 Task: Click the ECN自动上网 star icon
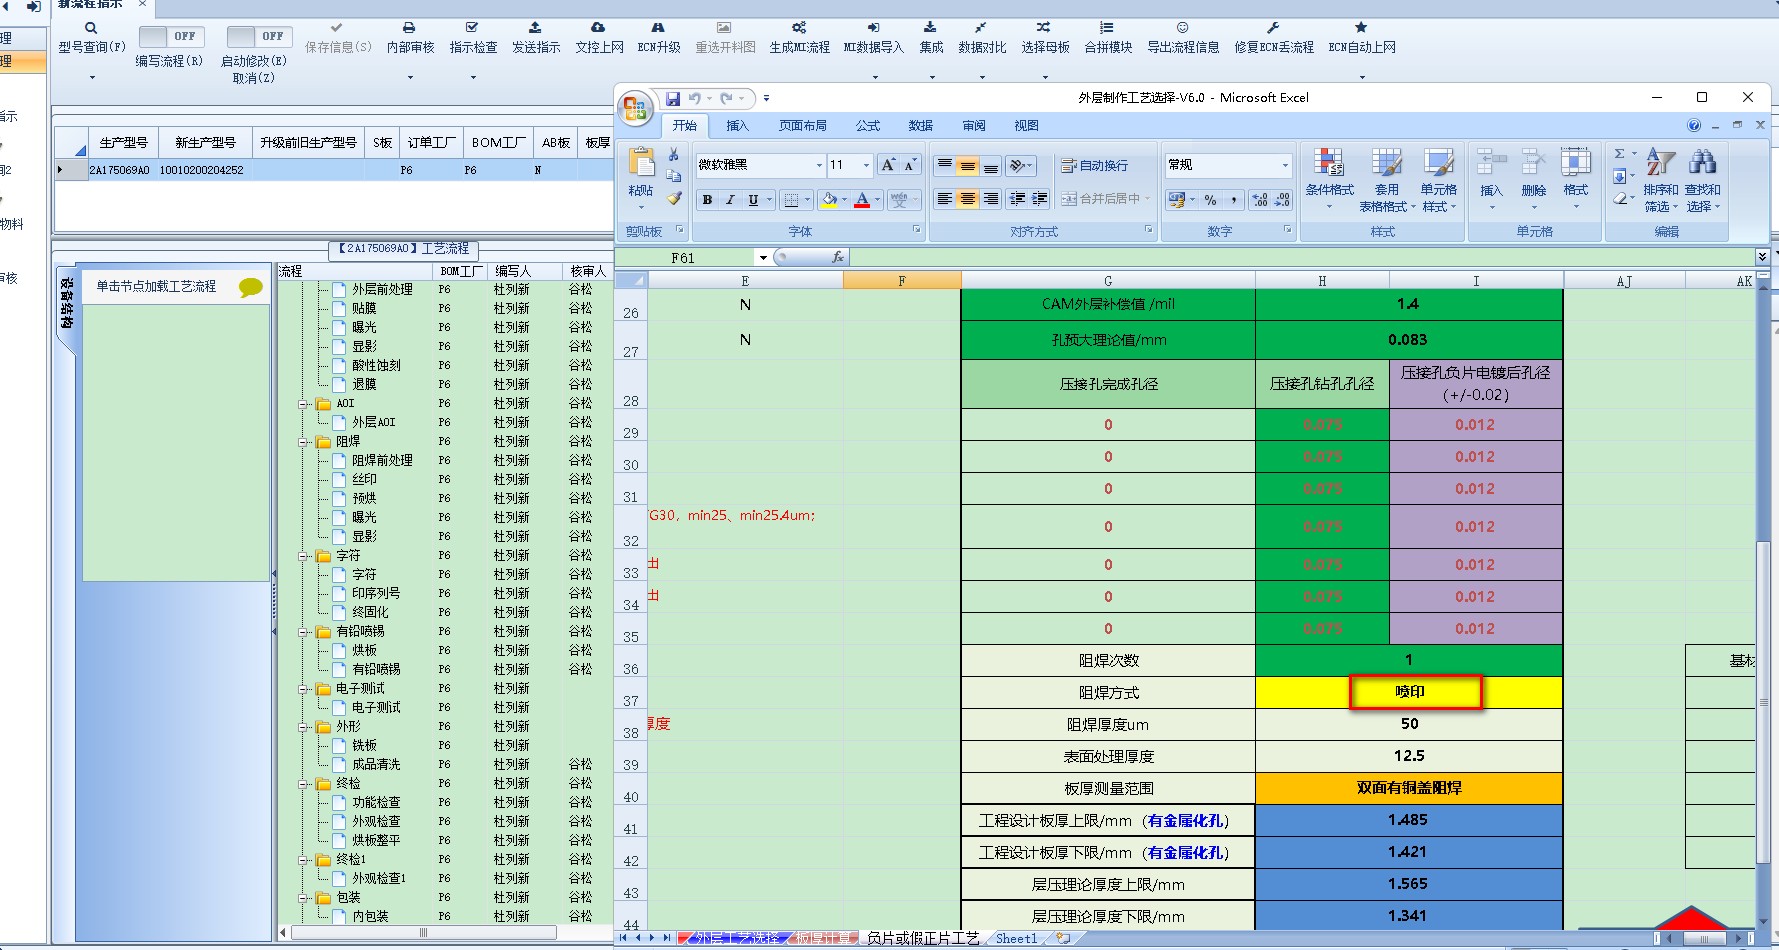[x=1361, y=28]
